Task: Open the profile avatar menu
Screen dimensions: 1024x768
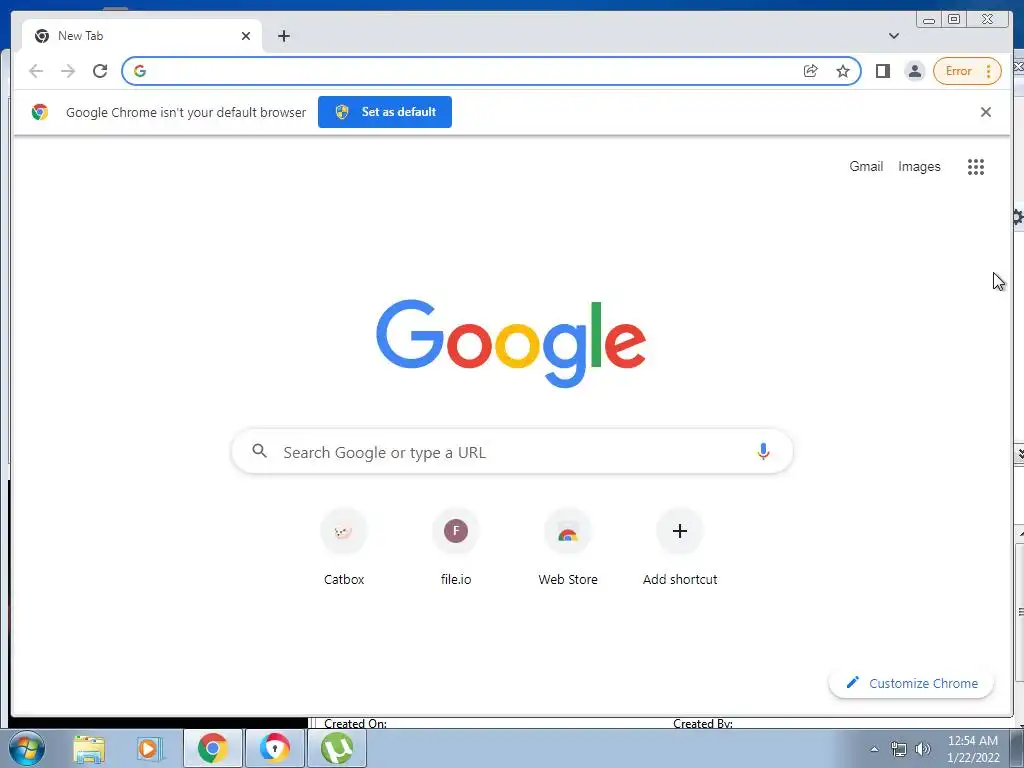Action: [x=915, y=71]
